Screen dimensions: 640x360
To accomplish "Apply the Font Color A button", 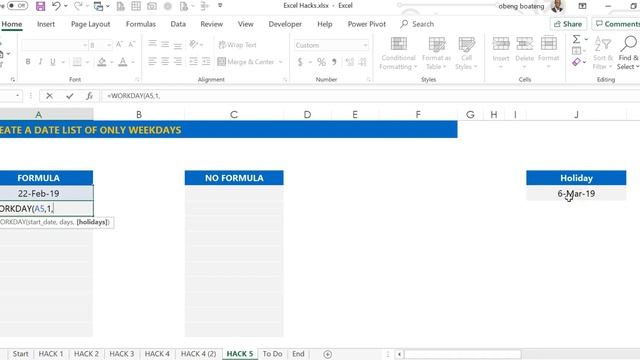I will point(122,62).
